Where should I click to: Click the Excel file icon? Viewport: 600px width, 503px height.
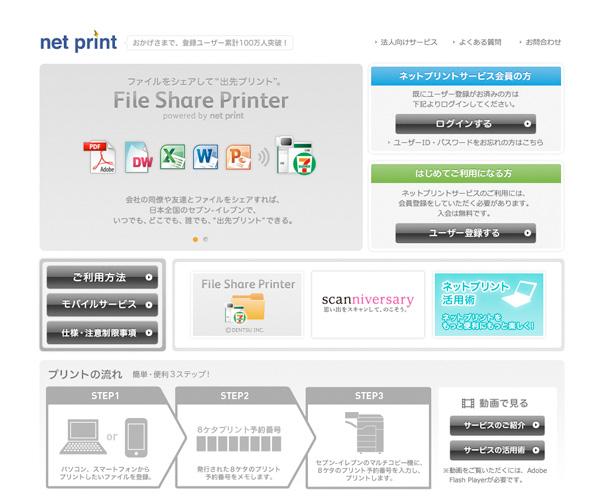[173, 156]
